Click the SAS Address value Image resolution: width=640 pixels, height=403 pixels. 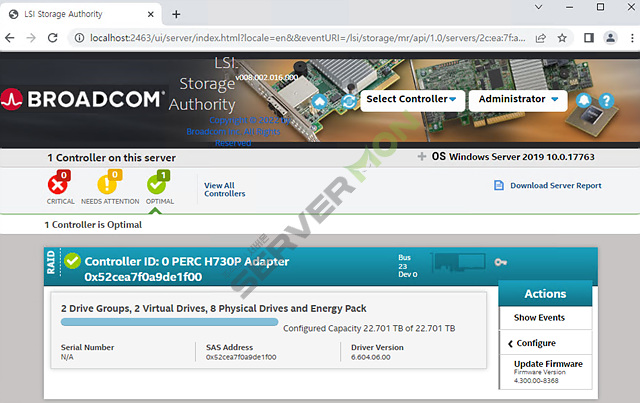point(241,357)
